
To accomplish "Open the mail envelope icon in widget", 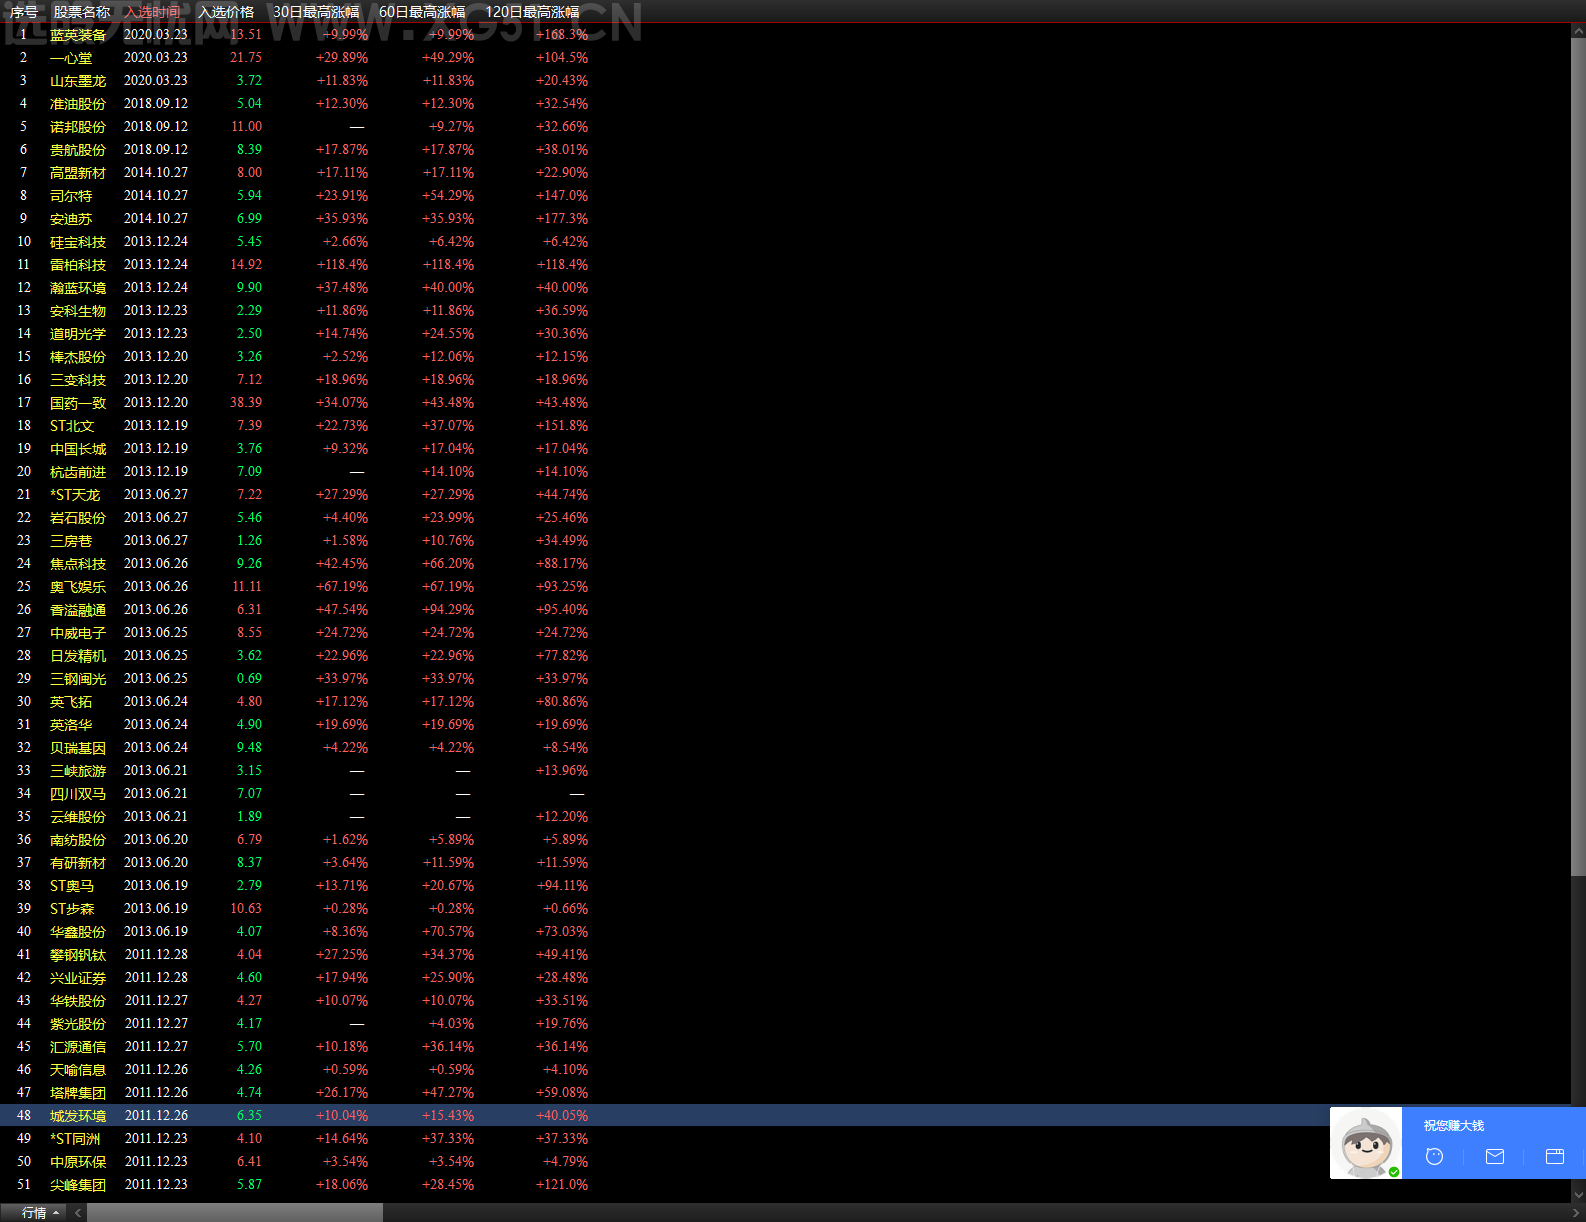I will (x=1495, y=1156).
